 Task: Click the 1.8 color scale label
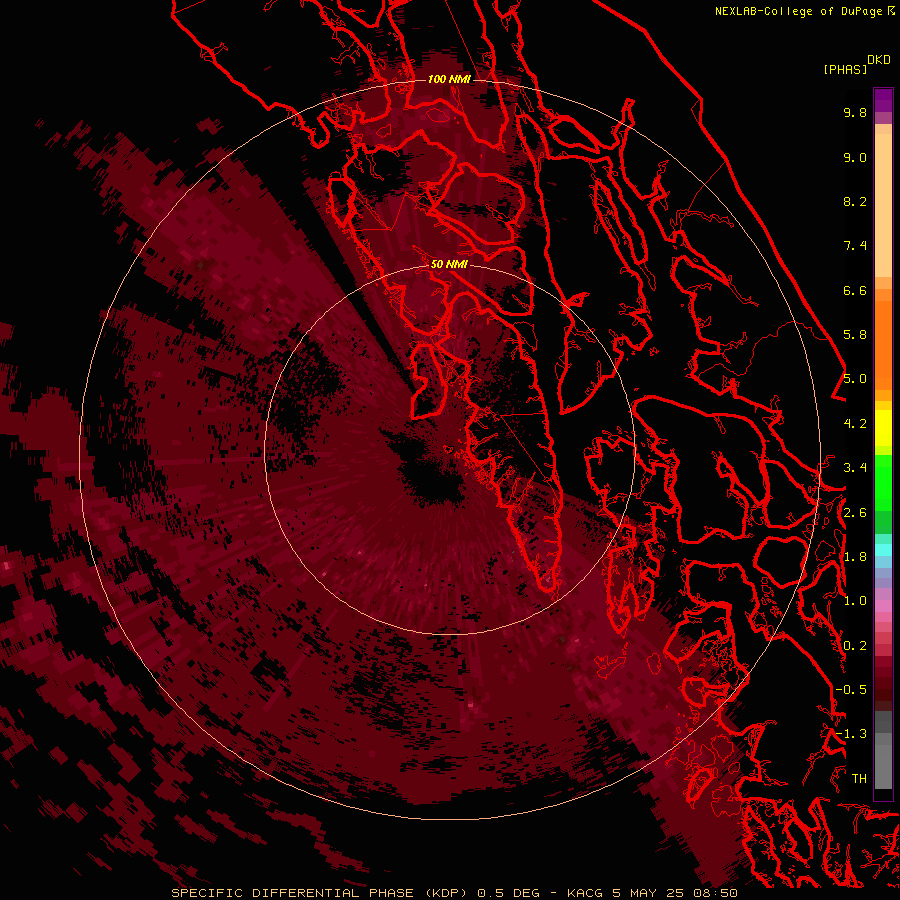[x=855, y=557]
